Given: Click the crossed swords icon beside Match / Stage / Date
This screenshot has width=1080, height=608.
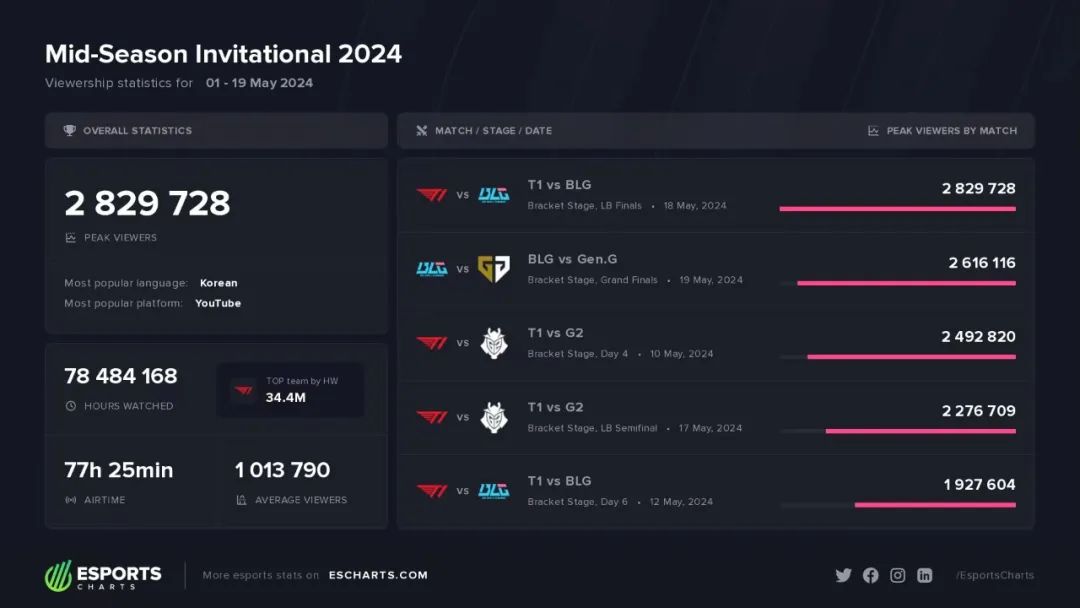Looking at the screenshot, I should pos(422,131).
